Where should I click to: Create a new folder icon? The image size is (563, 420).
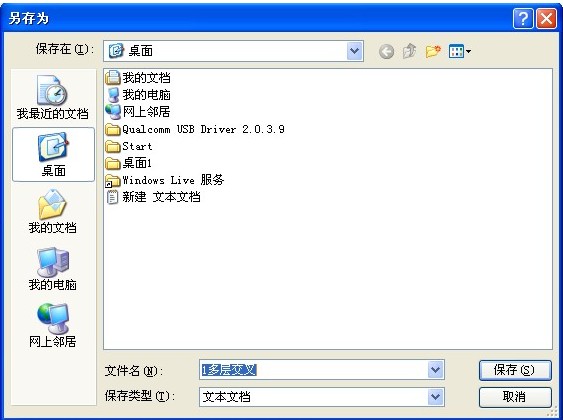433,51
